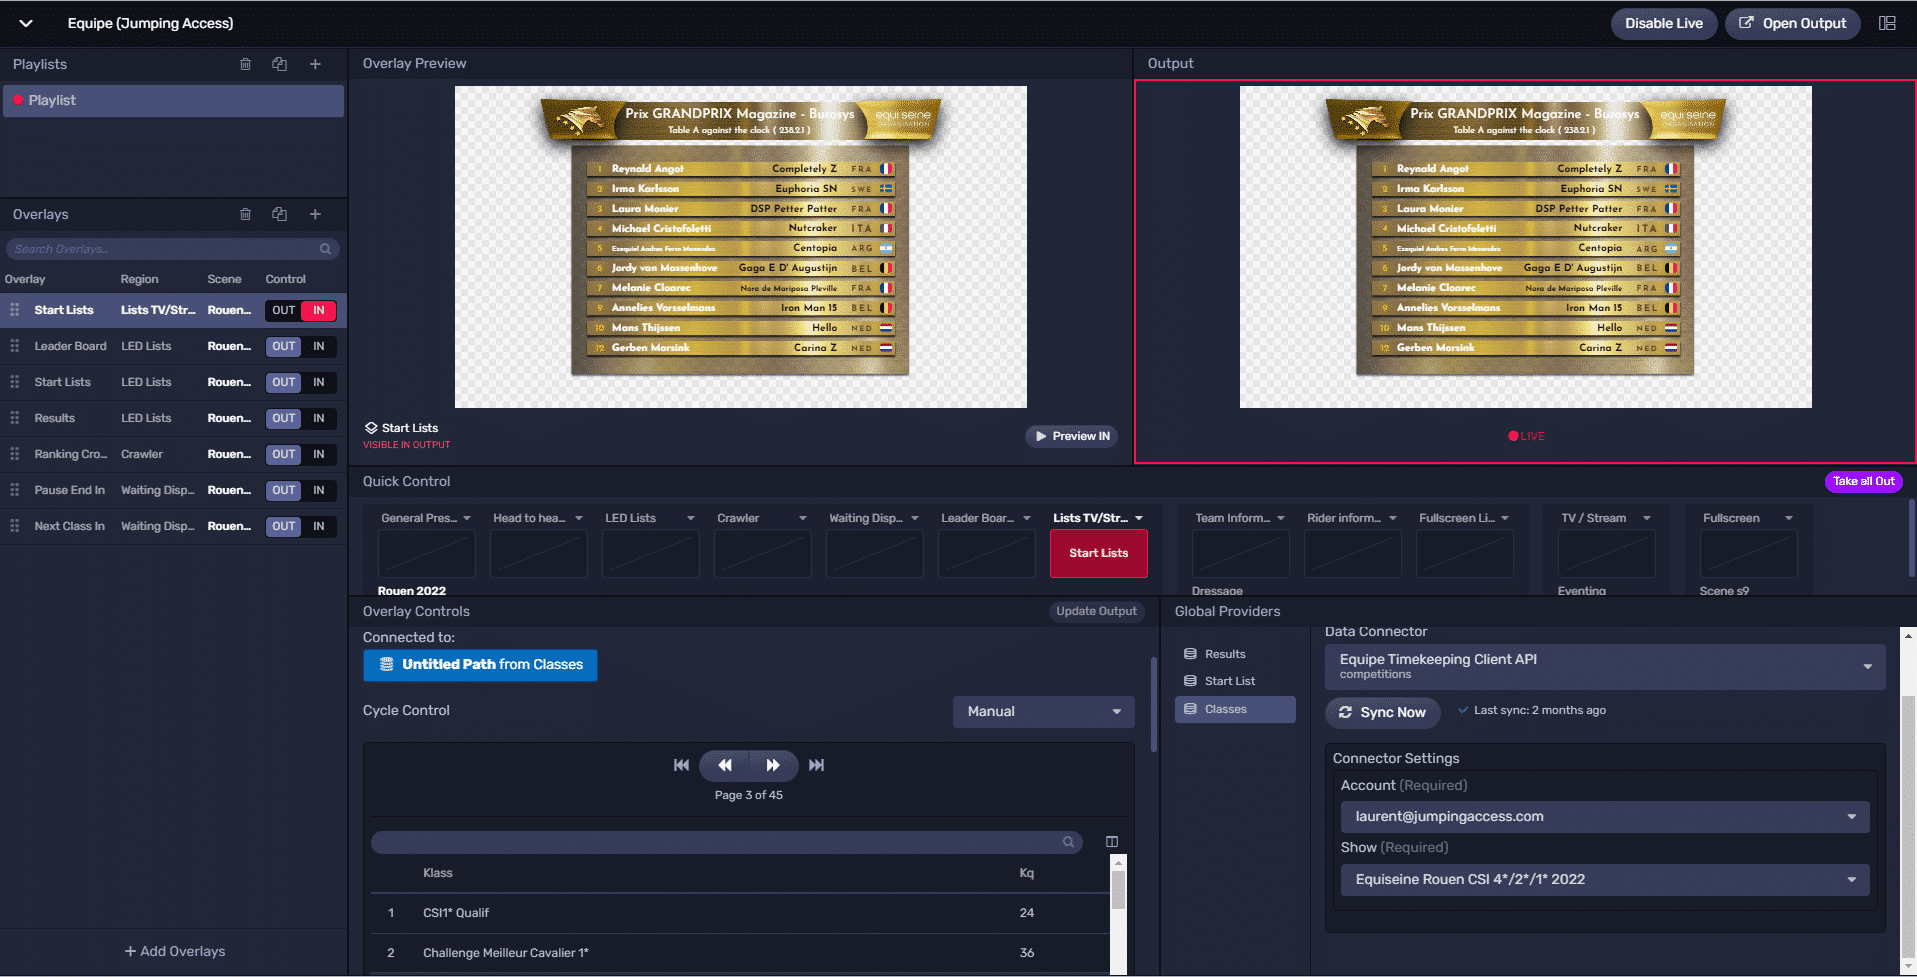Delete playlist using Playlists trash icon
The height and width of the screenshot is (977, 1917).
(245, 64)
